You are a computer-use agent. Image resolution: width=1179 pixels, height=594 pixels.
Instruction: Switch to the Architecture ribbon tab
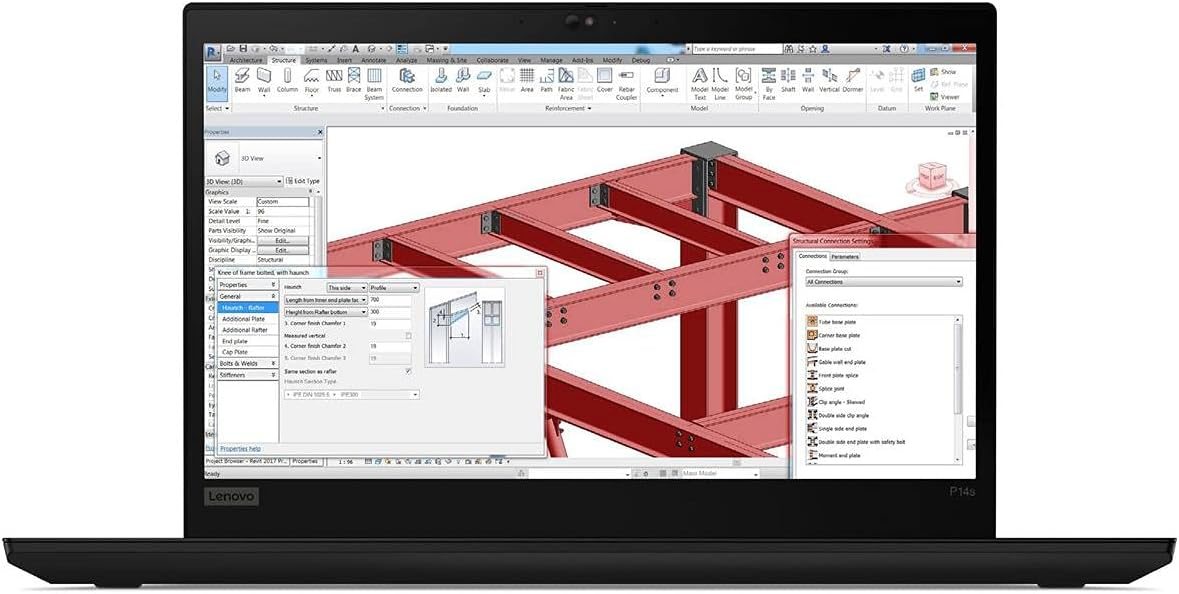[x=246, y=60]
